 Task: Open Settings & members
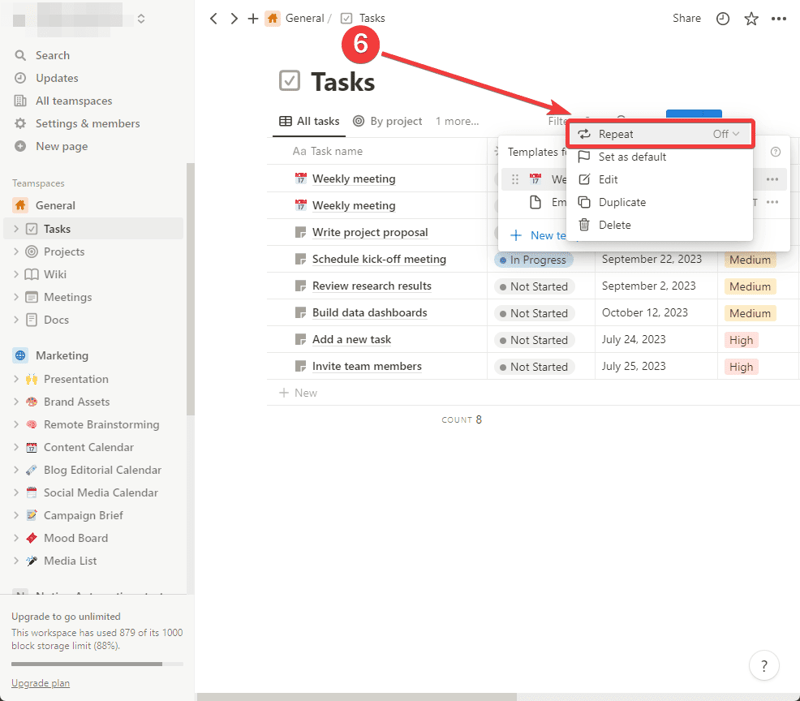tap(87, 123)
